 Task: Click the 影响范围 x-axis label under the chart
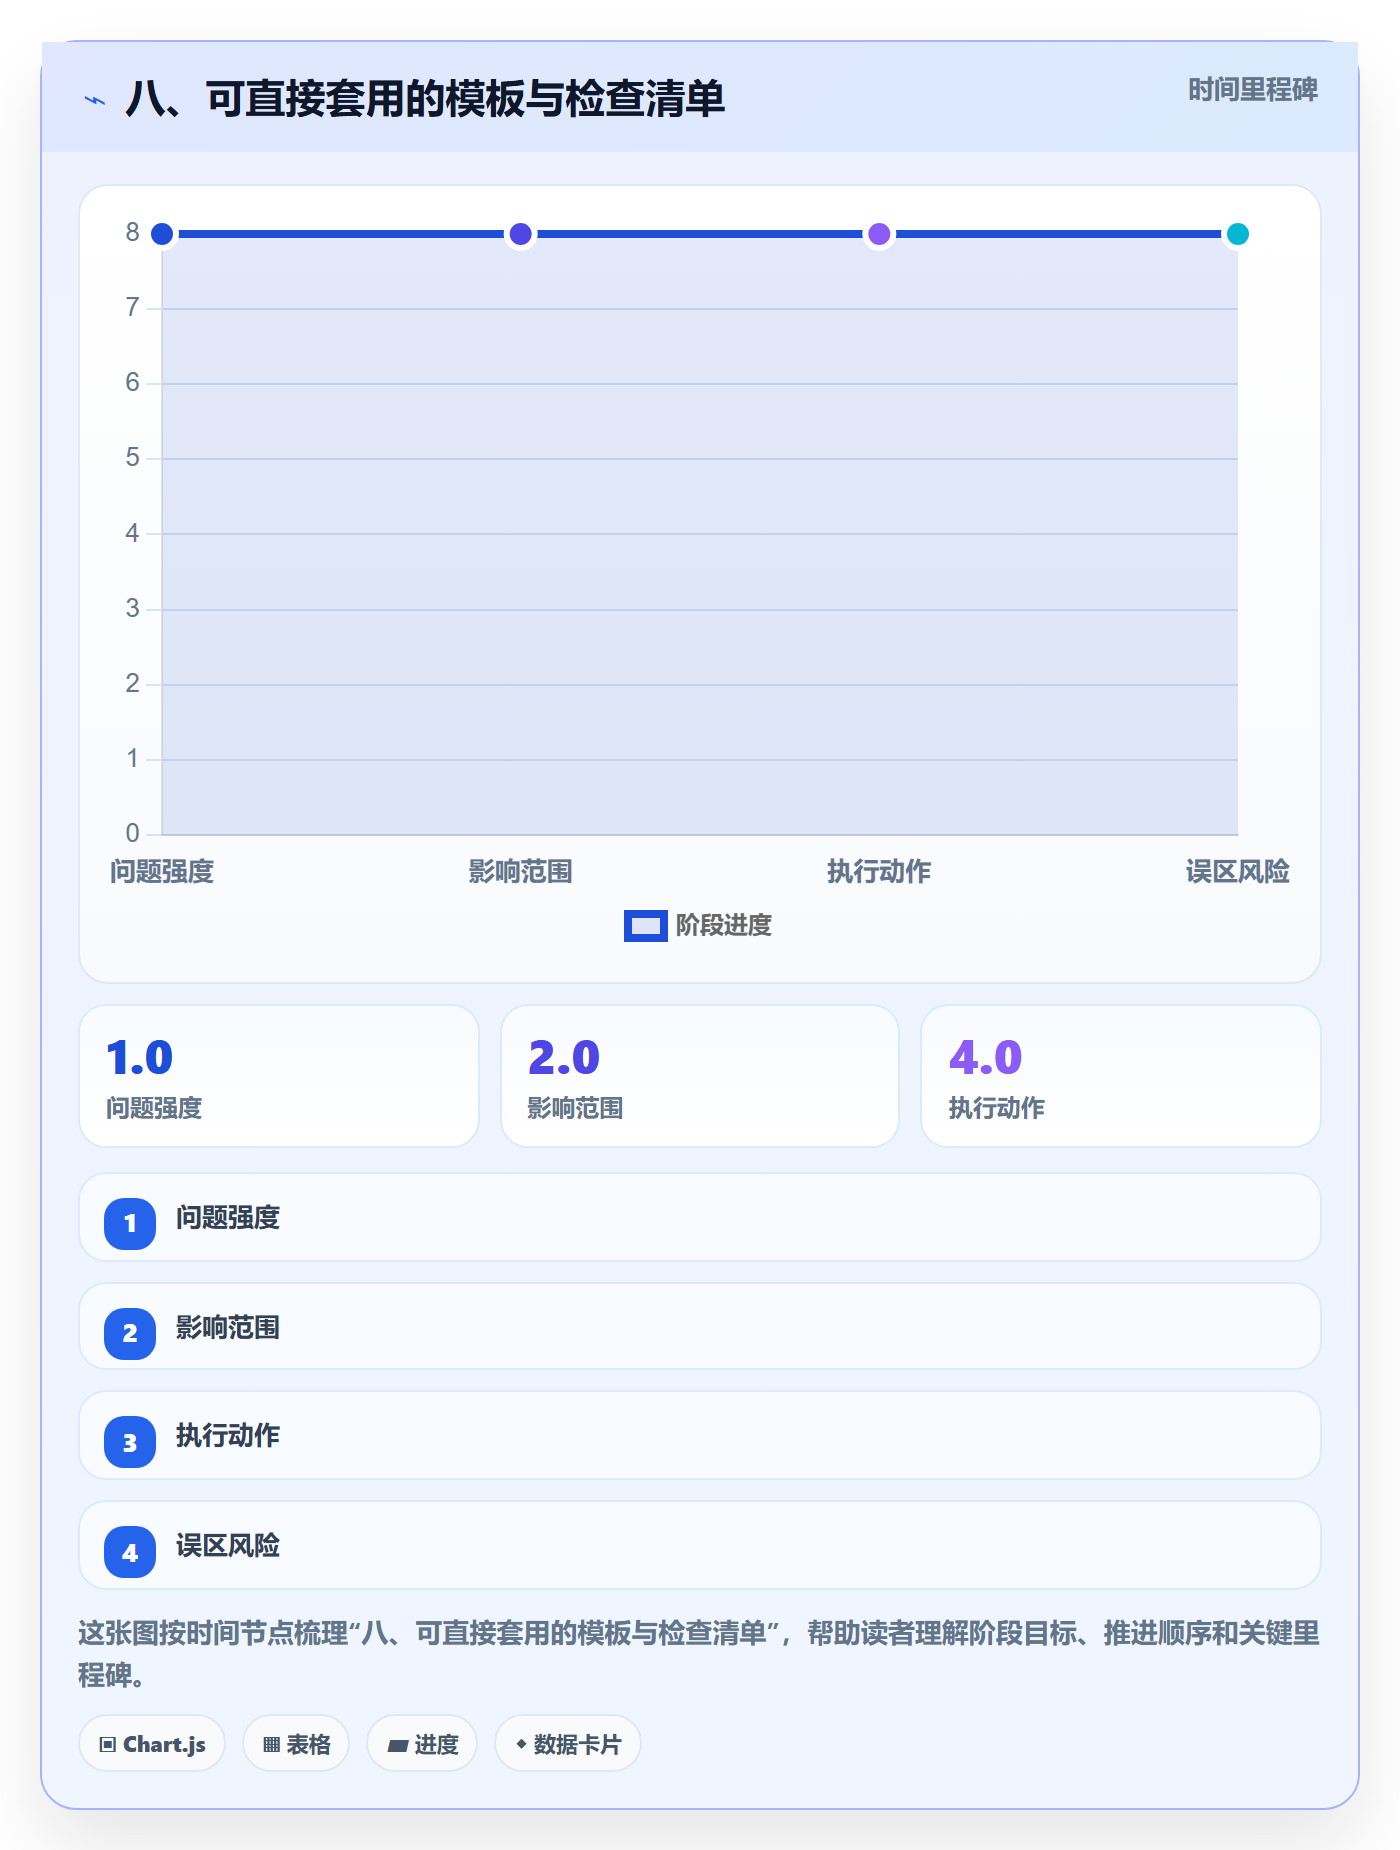pos(520,872)
